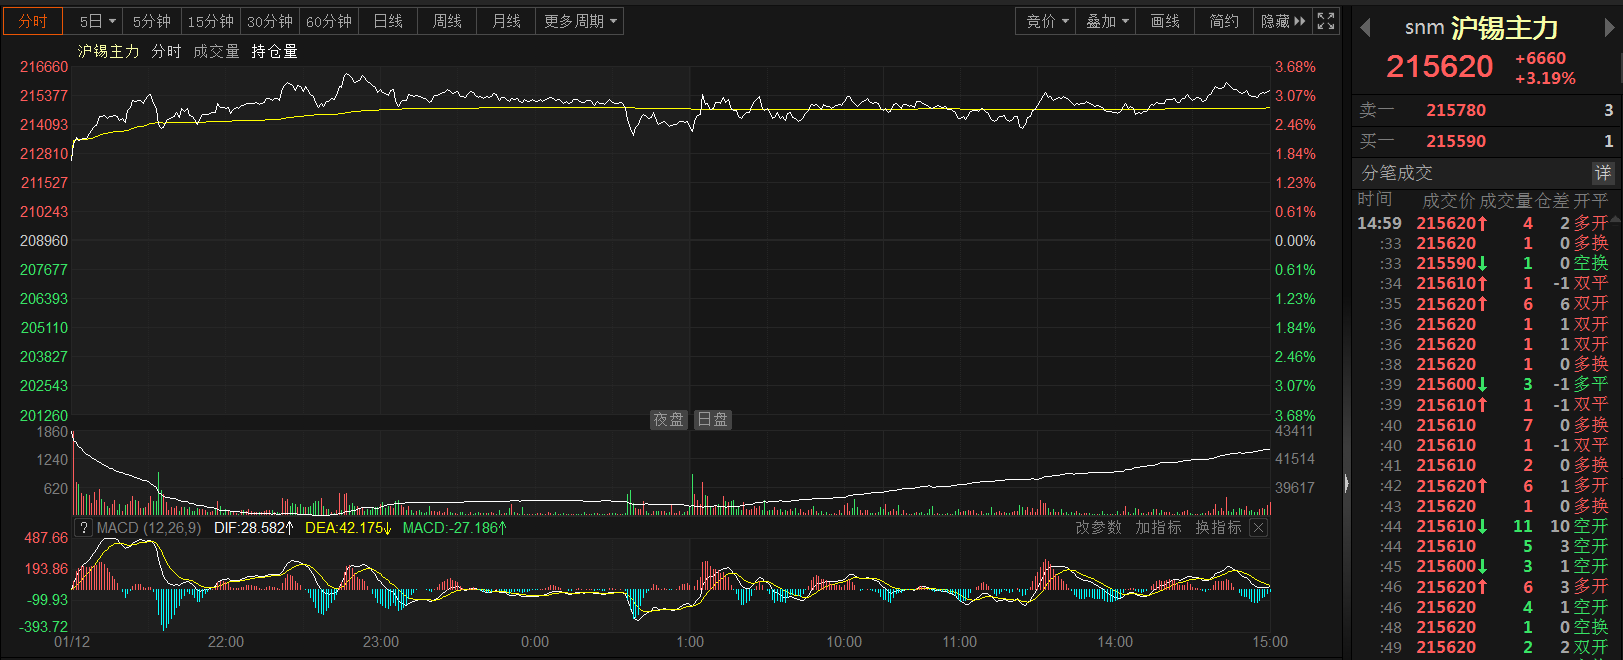Expand the 竞价 dropdown
This screenshot has height=660, width=1623.
1047,21
